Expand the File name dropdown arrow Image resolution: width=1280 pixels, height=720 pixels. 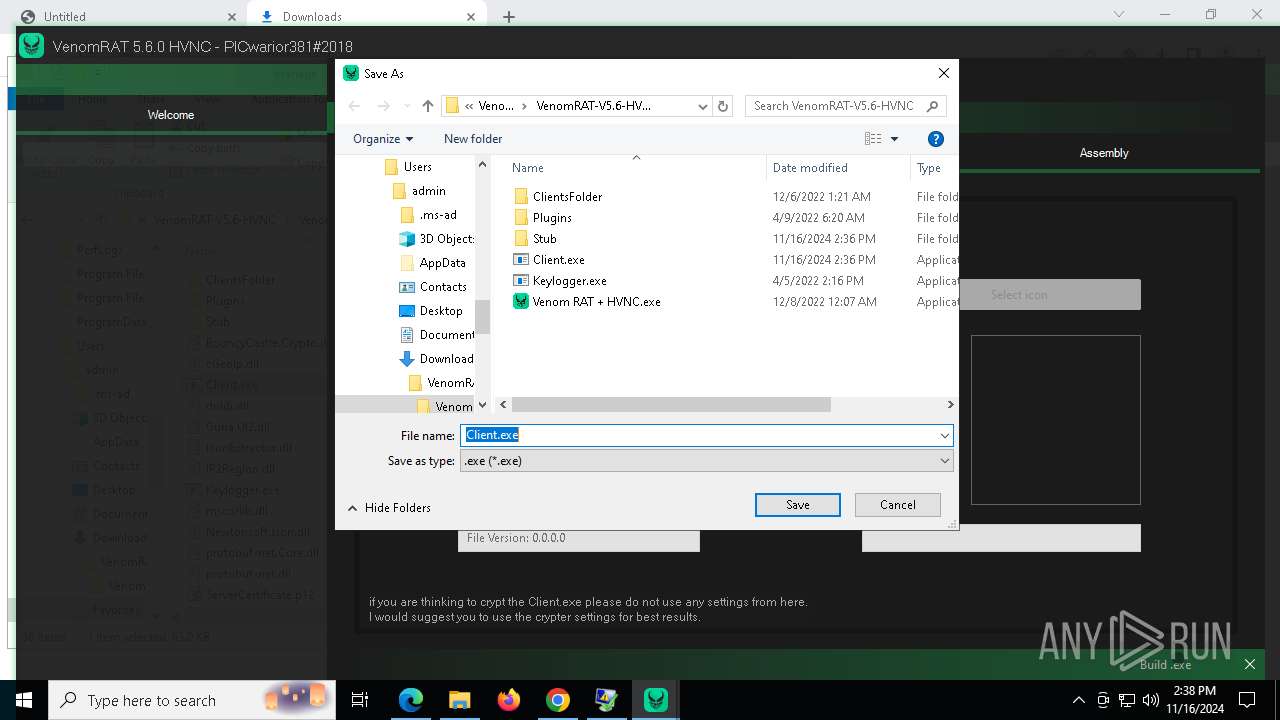point(944,435)
